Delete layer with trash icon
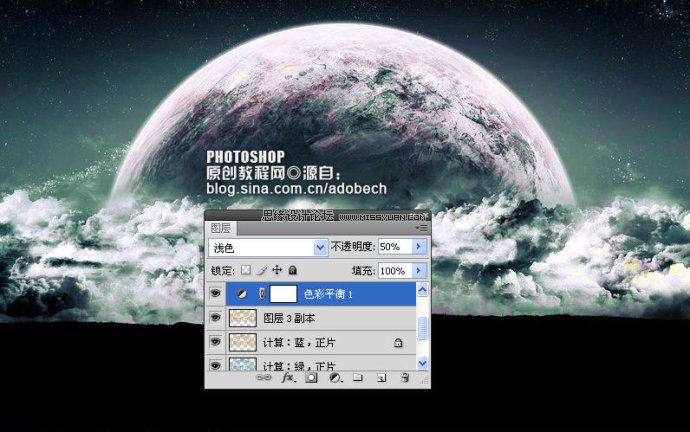This screenshot has height=432, width=690. (405, 377)
